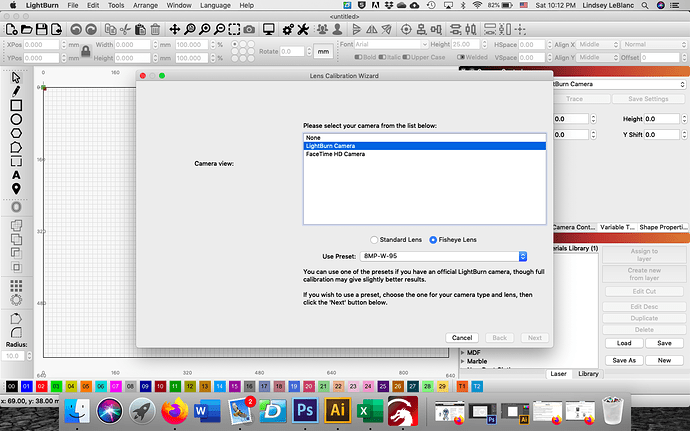Expand the Marble material tree item
690x431 pixels.
click(x=463, y=361)
